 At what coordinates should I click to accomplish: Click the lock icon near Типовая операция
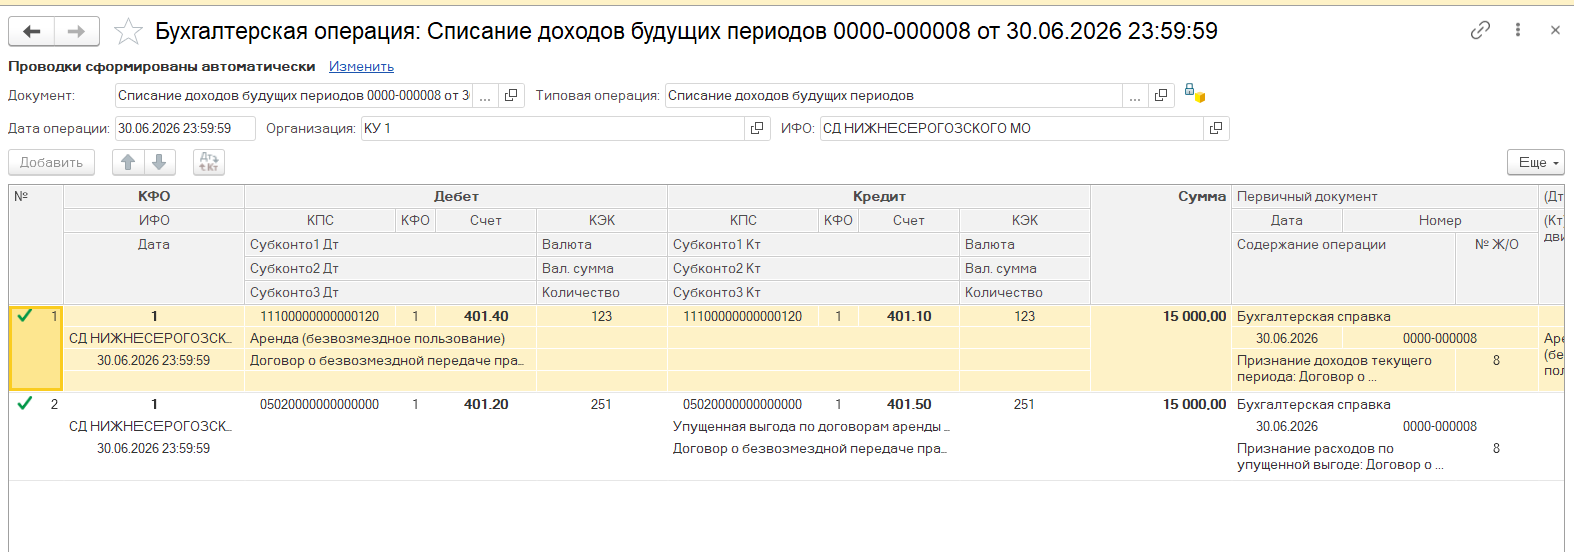1194,94
